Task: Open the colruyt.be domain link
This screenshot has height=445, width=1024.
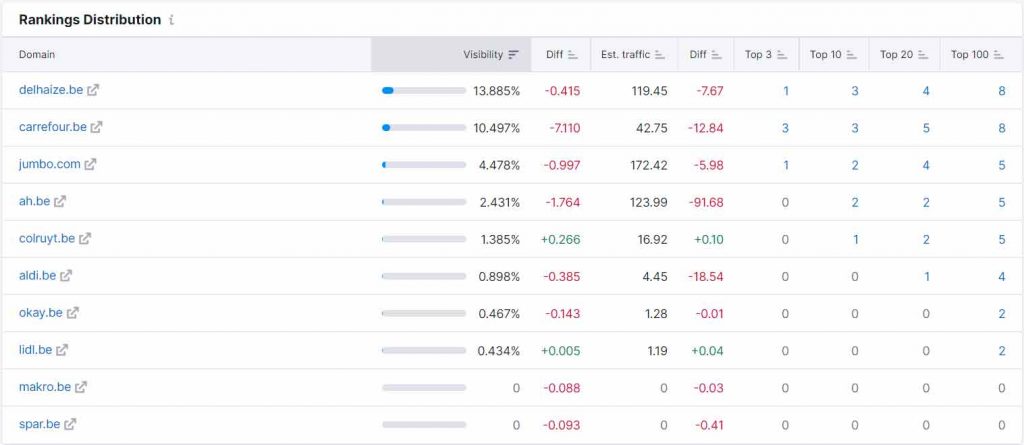Action: pos(47,239)
